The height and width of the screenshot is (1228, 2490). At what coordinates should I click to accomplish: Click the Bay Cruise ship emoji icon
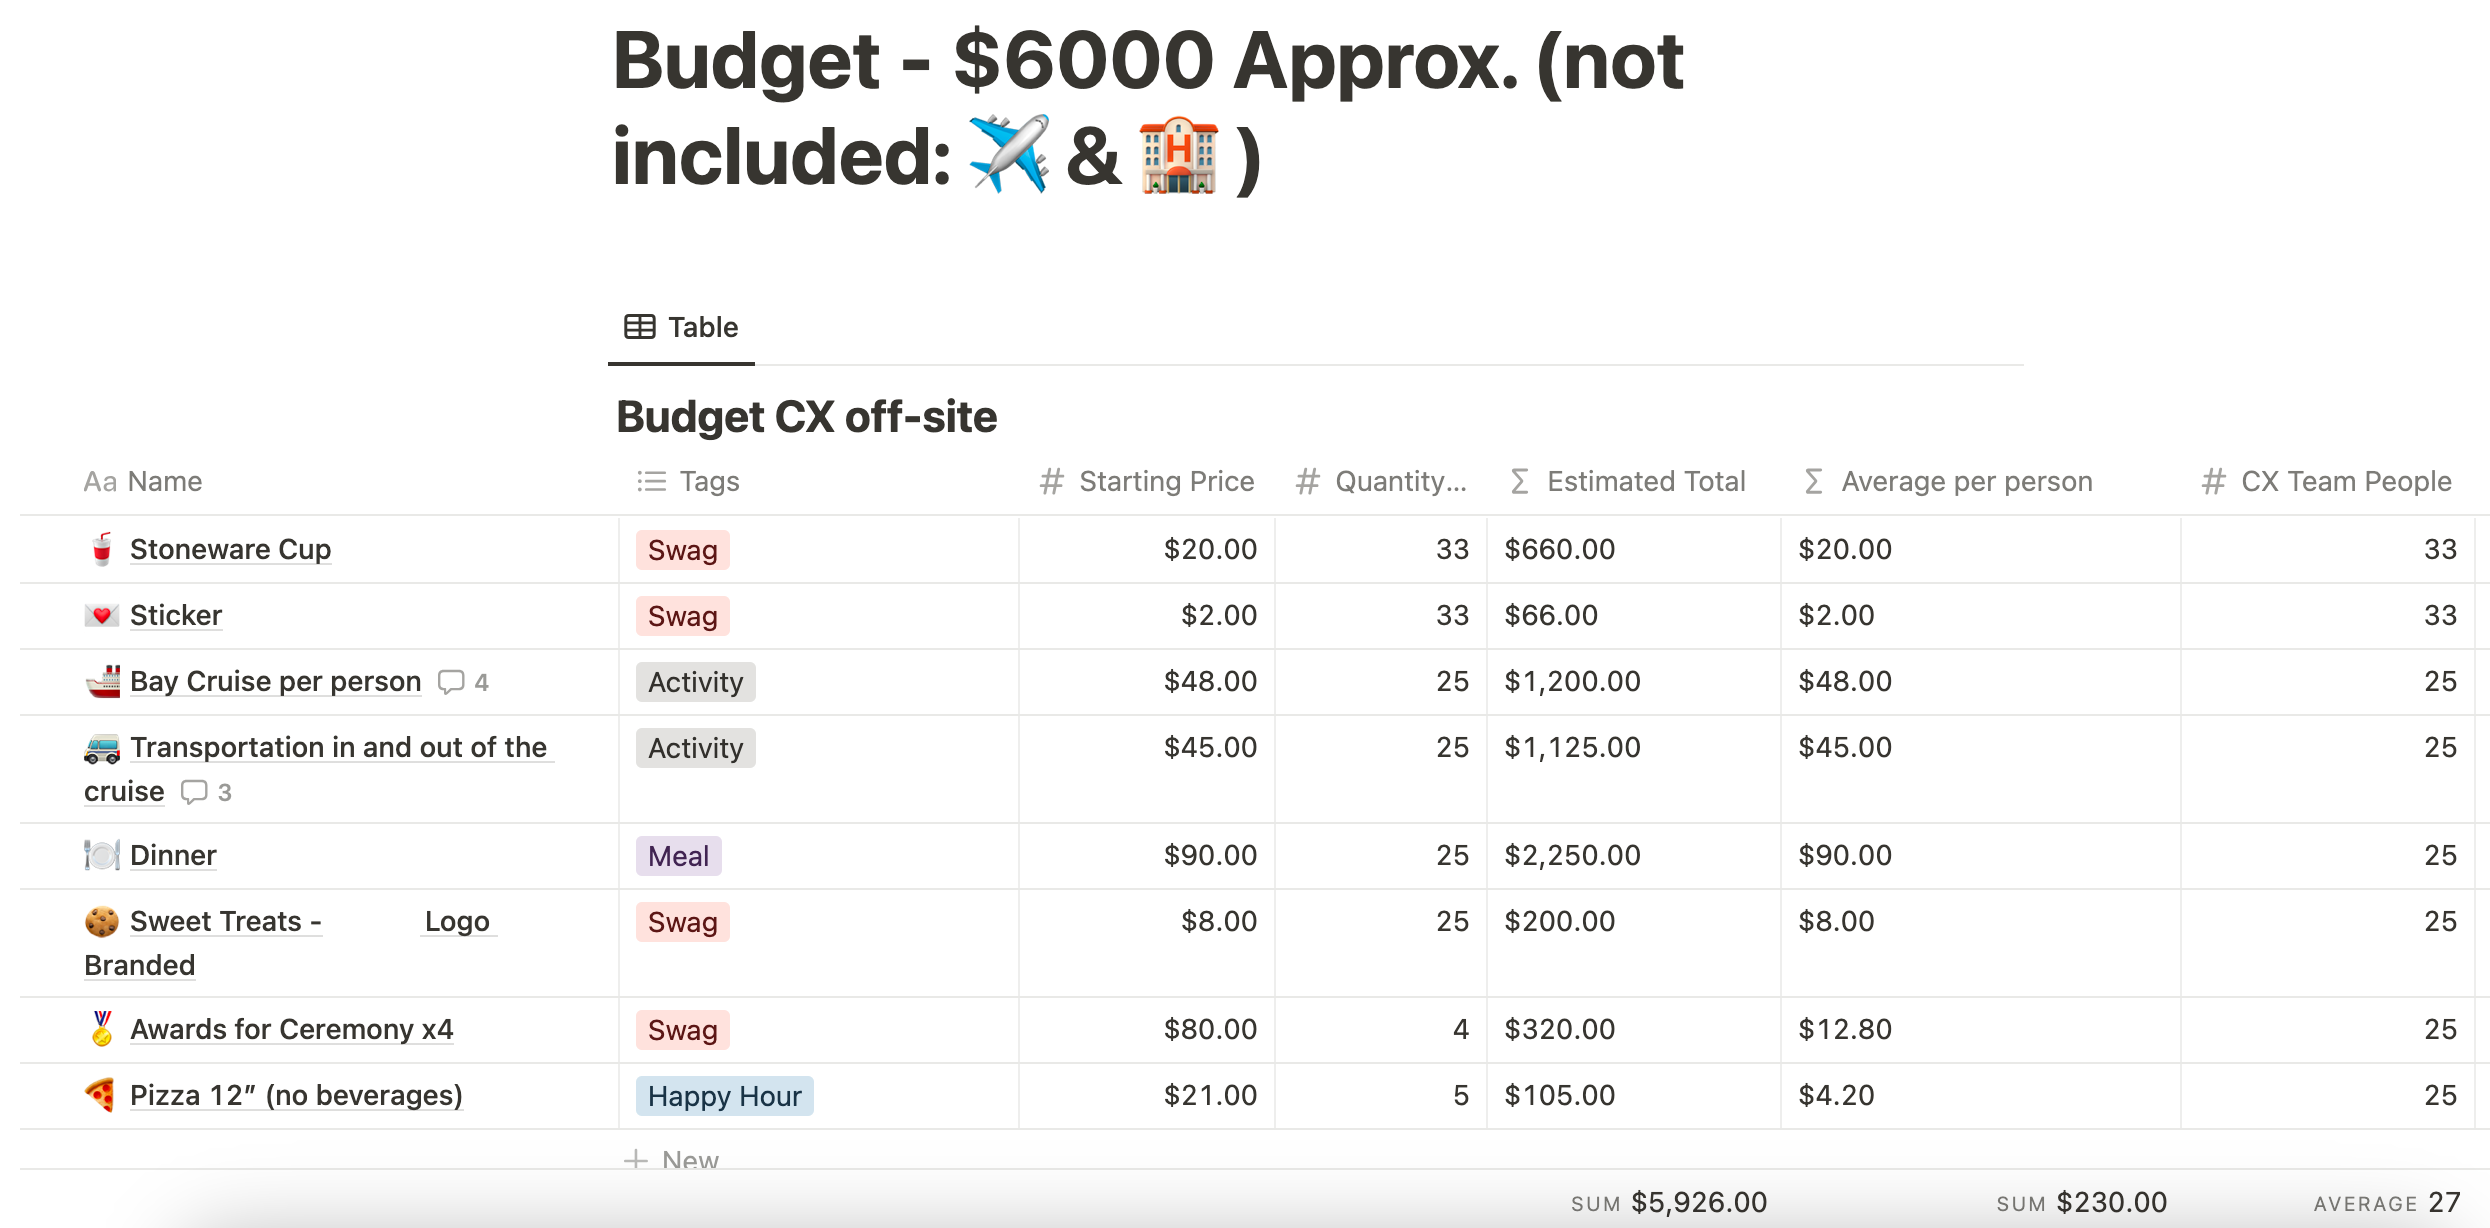[x=102, y=681]
